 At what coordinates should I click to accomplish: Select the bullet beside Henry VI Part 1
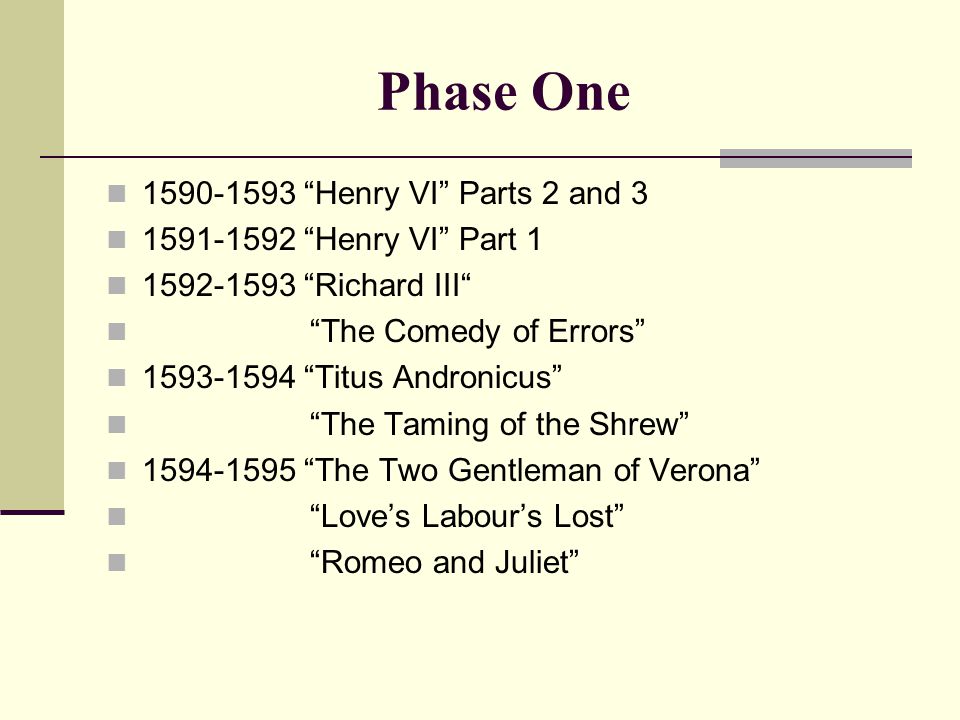point(117,240)
